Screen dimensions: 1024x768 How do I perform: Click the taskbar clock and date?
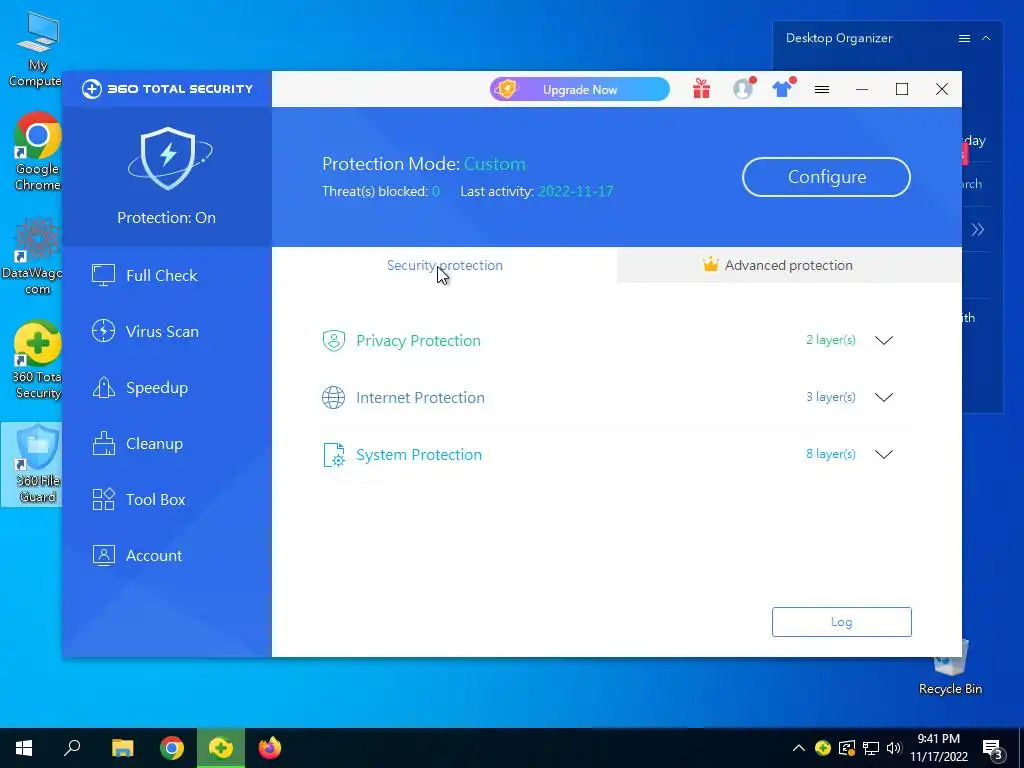click(938, 748)
